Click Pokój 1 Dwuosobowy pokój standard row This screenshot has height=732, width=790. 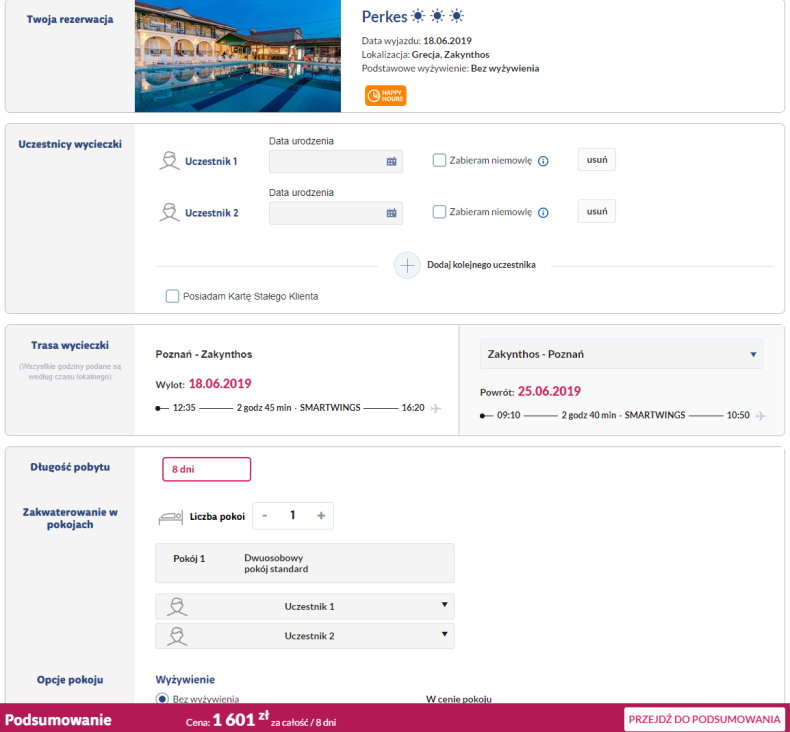point(305,563)
